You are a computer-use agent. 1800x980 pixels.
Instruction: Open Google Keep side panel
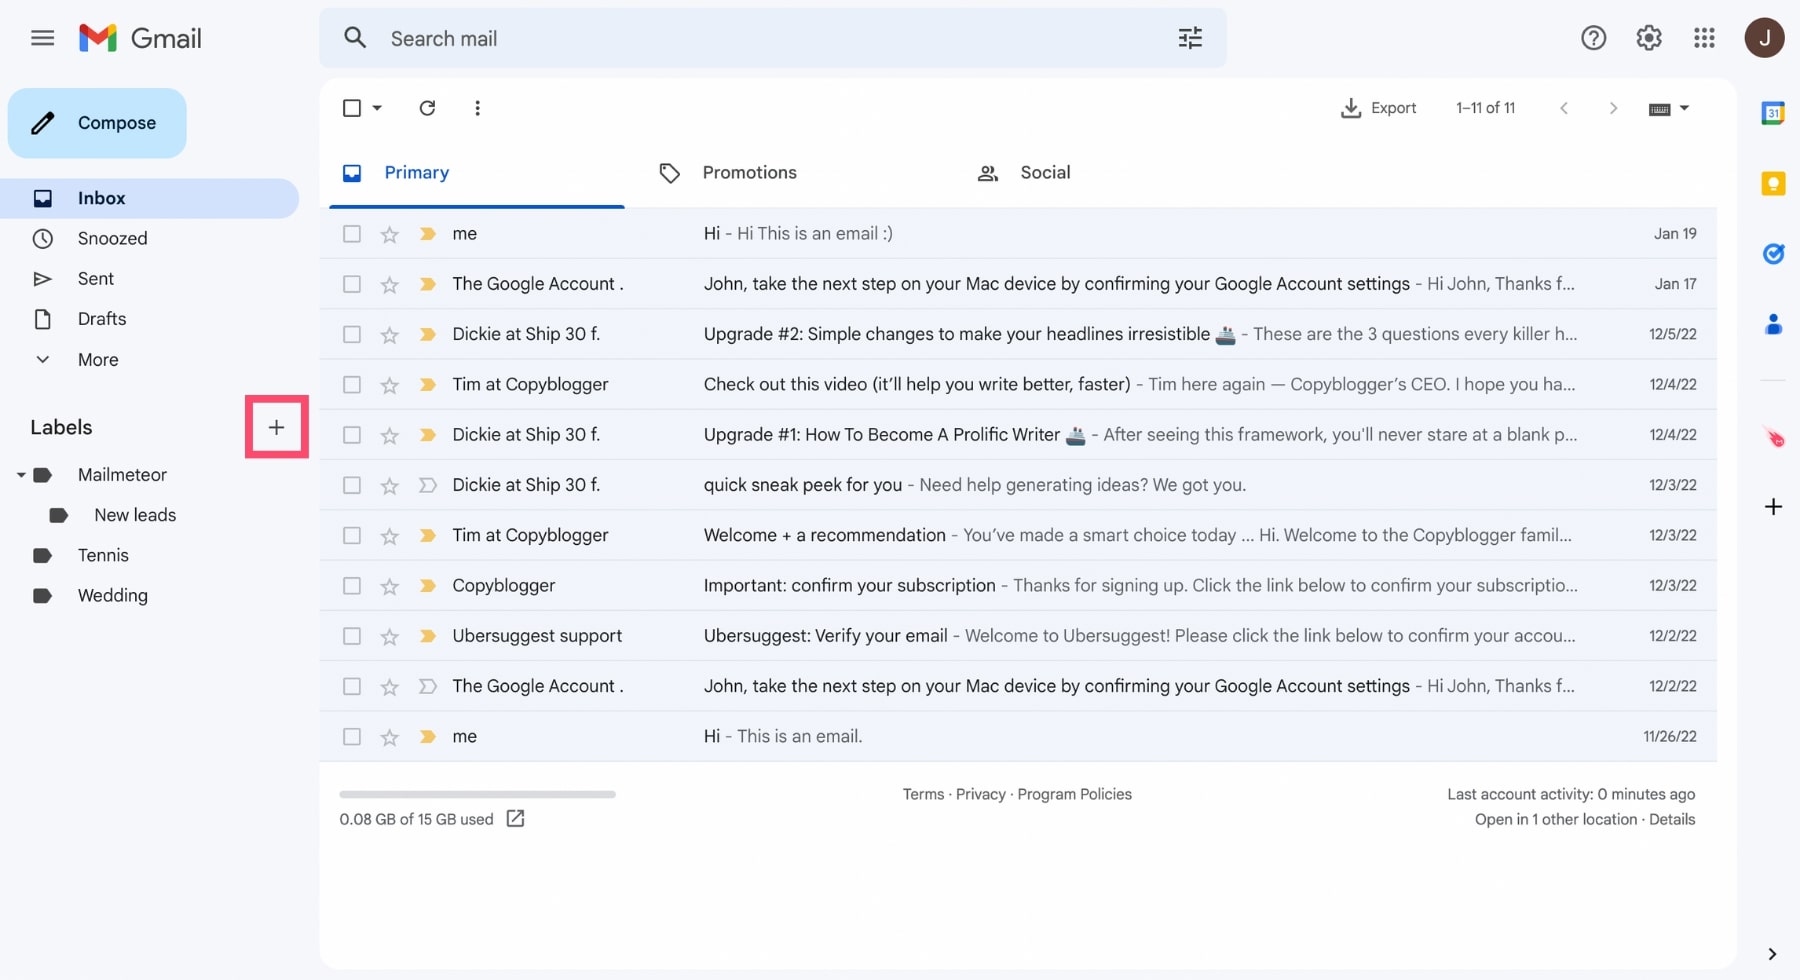(x=1773, y=184)
